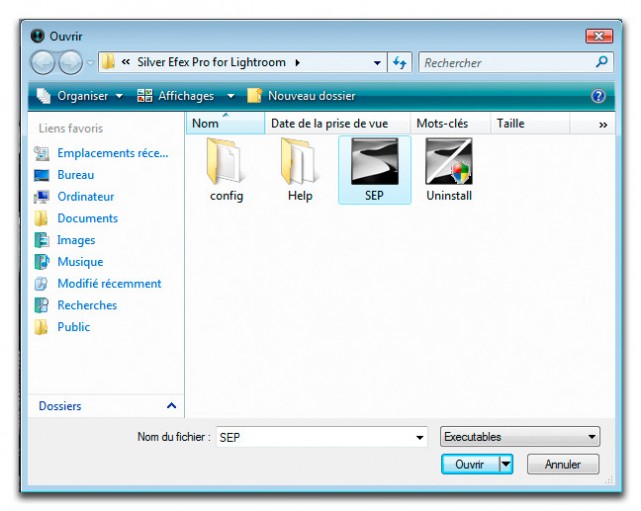
Task: Open help with the question mark icon
Action: [598, 96]
